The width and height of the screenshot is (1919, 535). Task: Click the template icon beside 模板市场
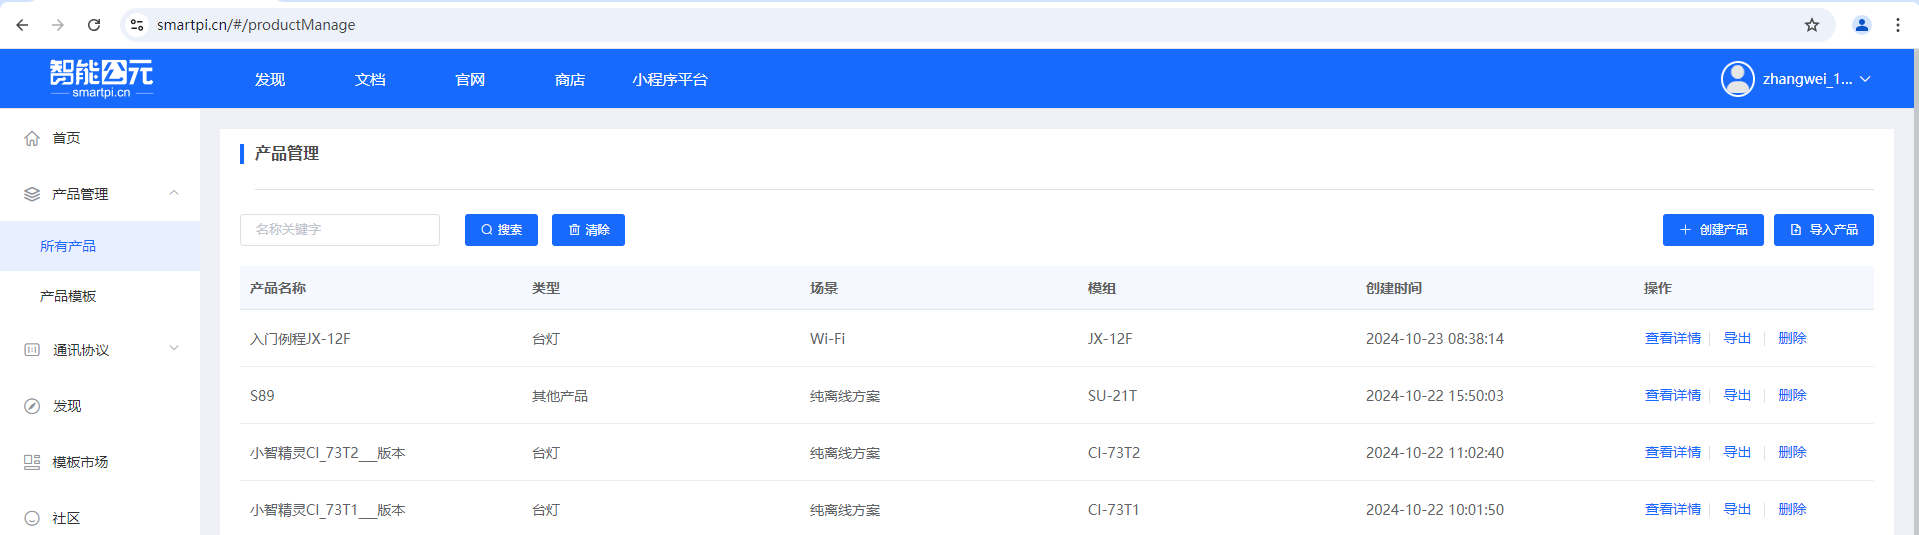coord(32,462)
